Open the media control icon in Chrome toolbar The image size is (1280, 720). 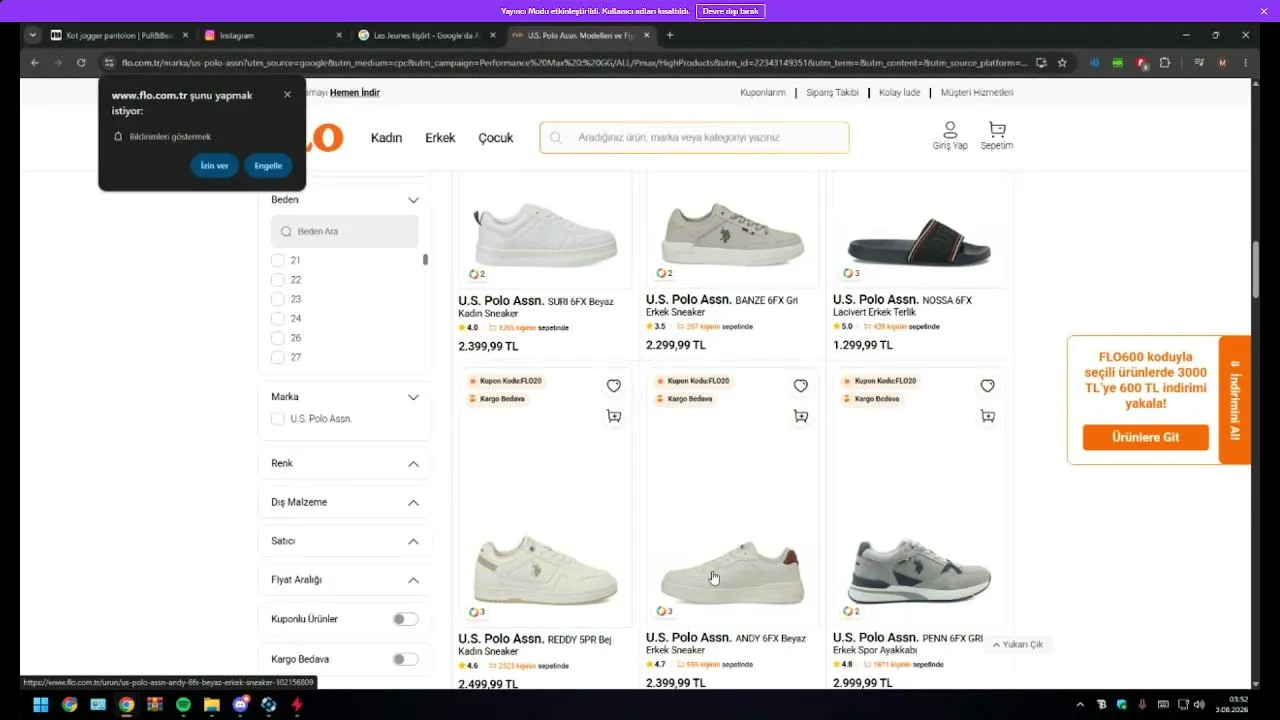tap(1198, 63)
